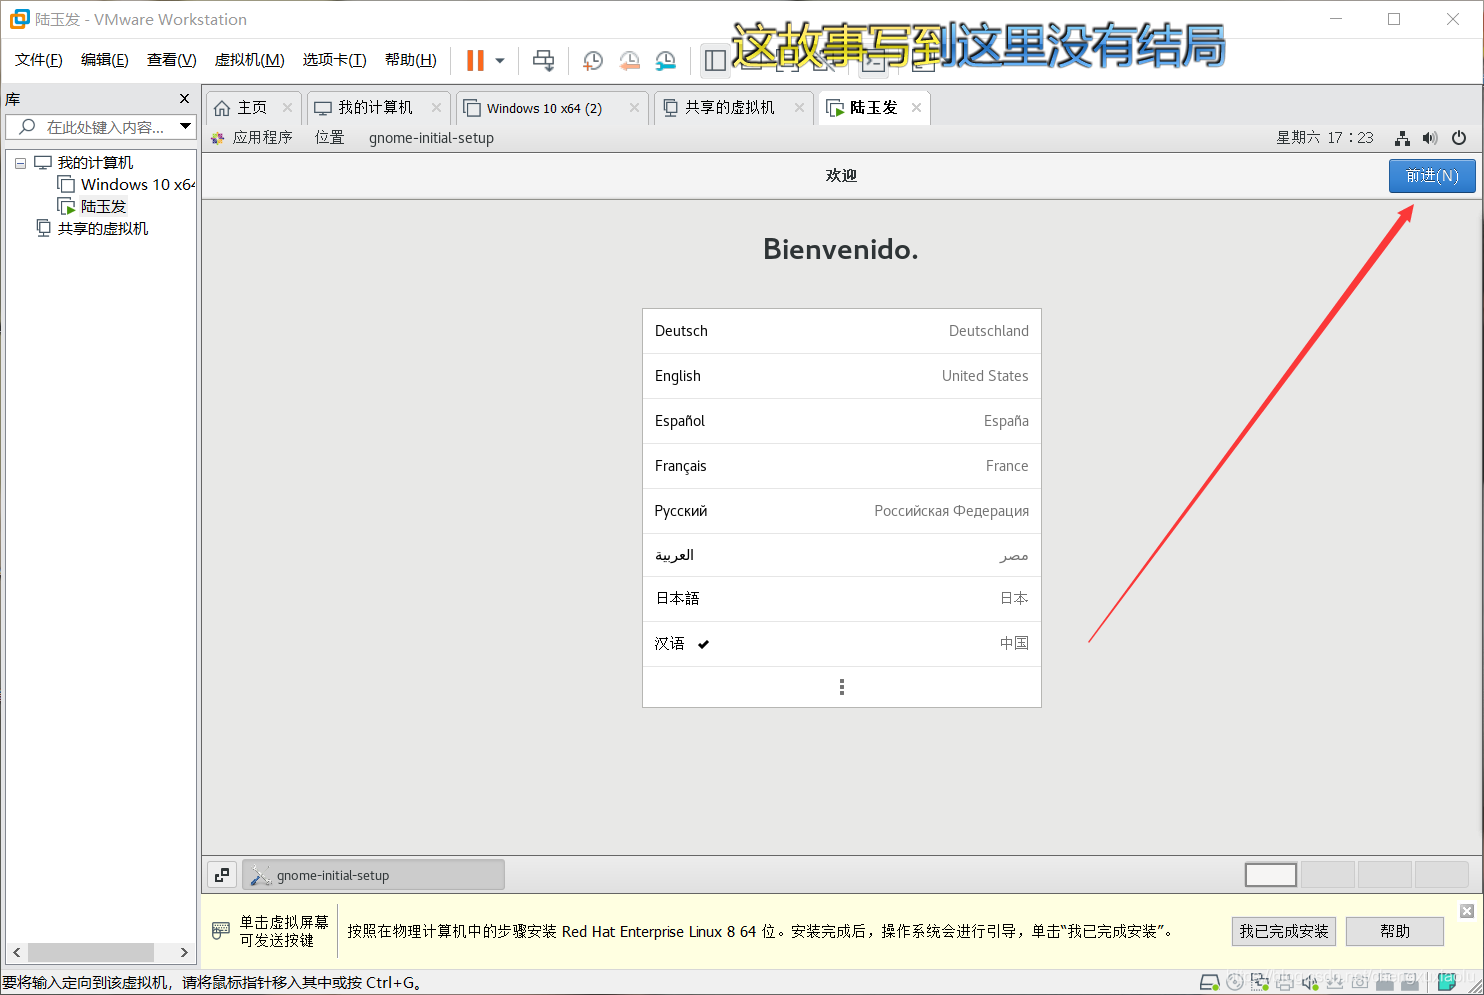Click the orange pause virtual machine icon
1484x995 pixels.
pyautogui.click(x=475, y=60)
